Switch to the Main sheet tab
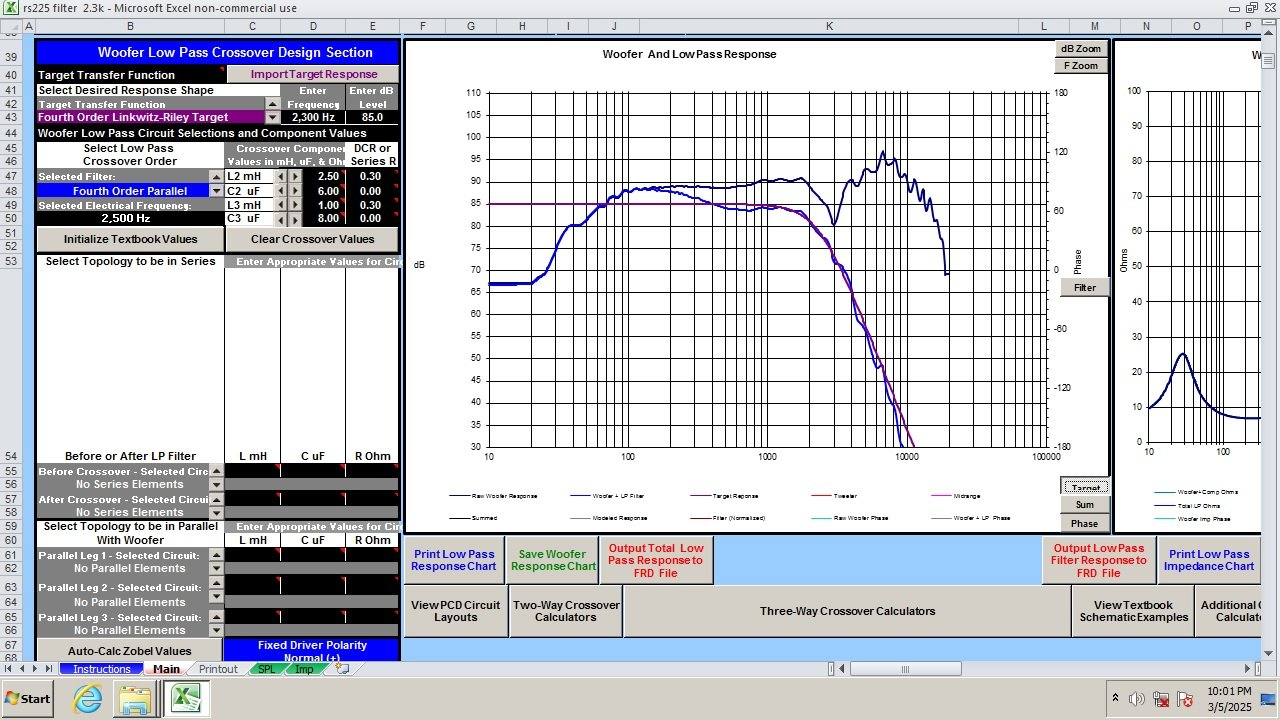1280x720 pixels. 166,669
